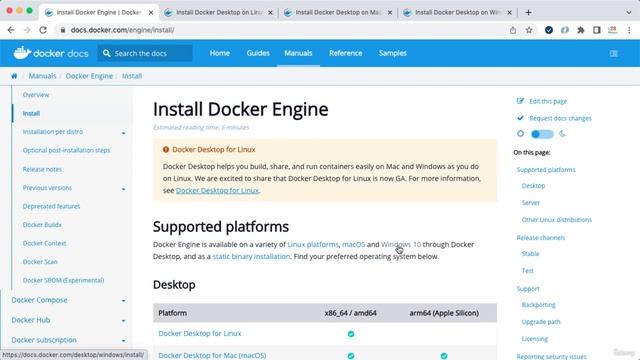
Task: Click the Docker docs whale logo
Action: 22,53
